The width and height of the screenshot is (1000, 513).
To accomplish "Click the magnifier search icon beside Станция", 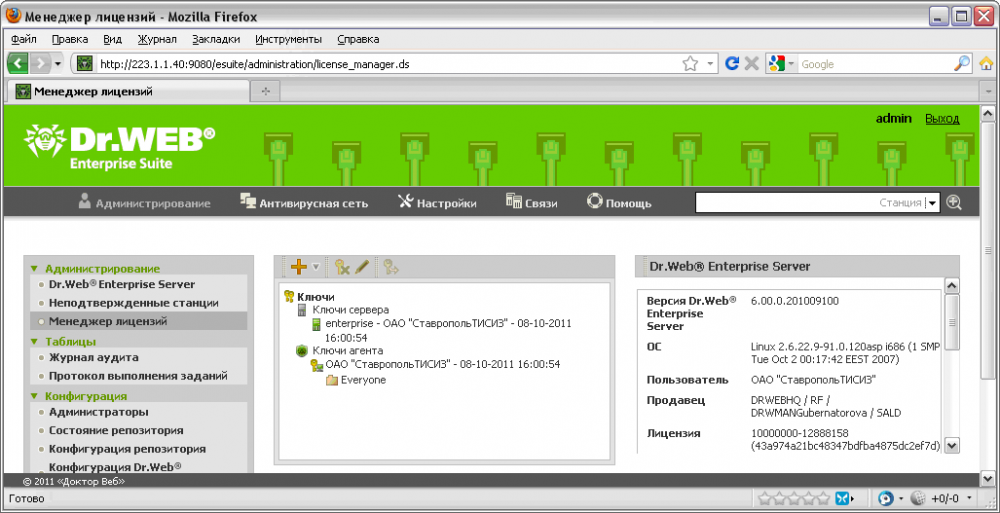I will [x=953, y=203].
